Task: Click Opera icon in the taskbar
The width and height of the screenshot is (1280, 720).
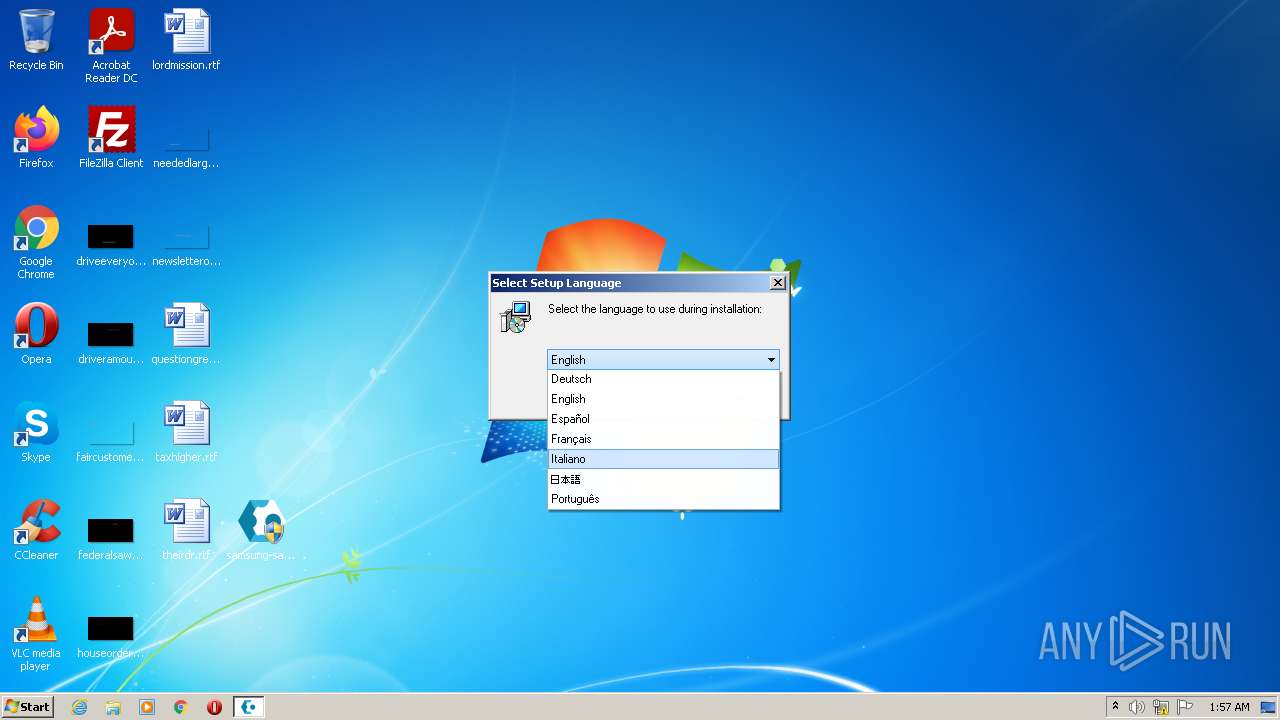Action: [214, 707]
